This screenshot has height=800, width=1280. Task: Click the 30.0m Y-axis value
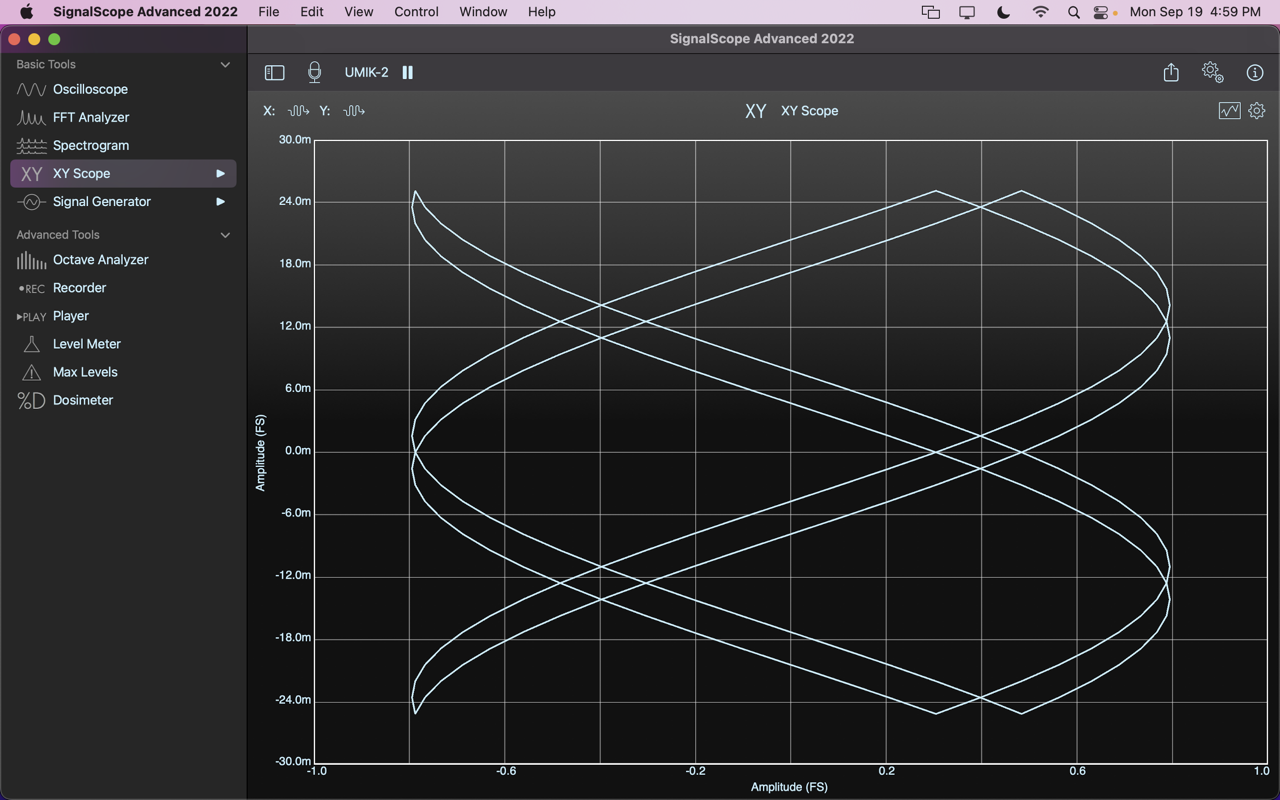pos(294,140)
